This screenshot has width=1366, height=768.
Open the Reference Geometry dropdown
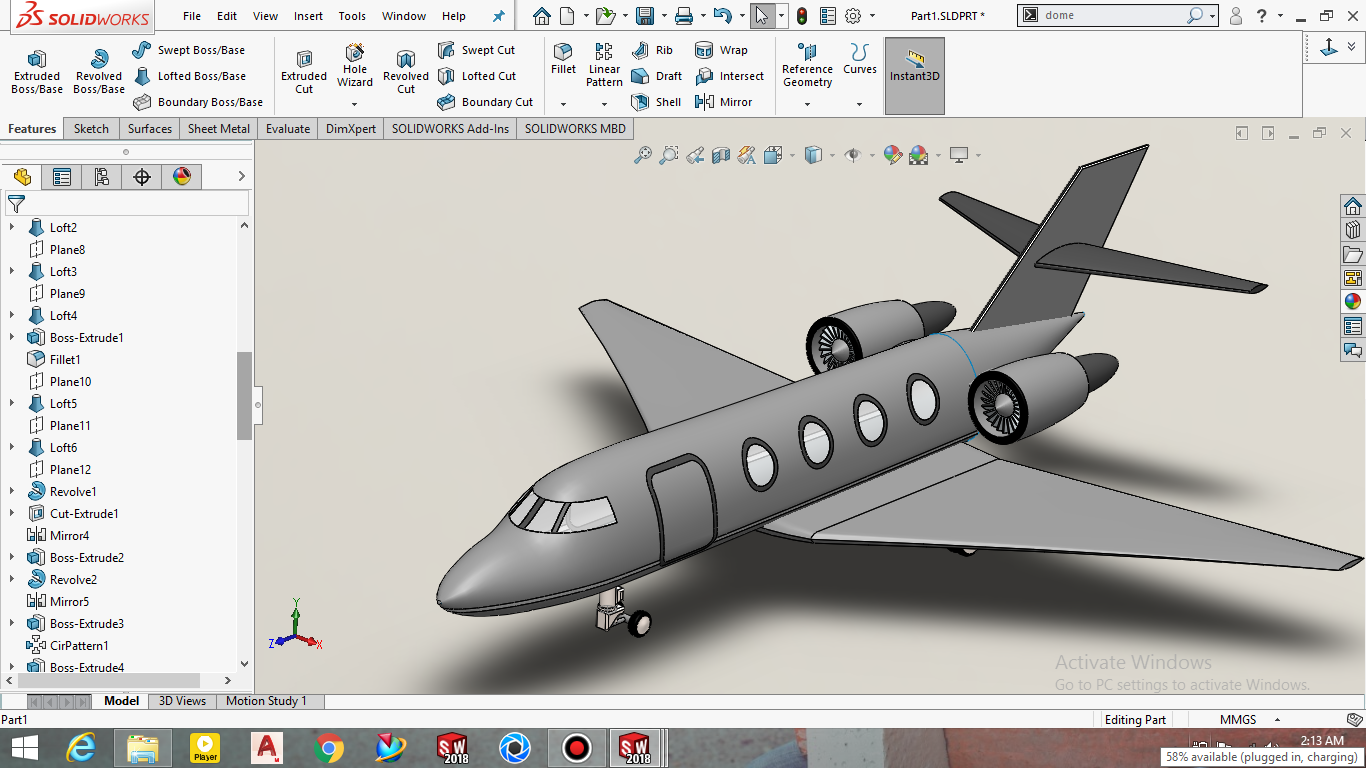(807, 104)
